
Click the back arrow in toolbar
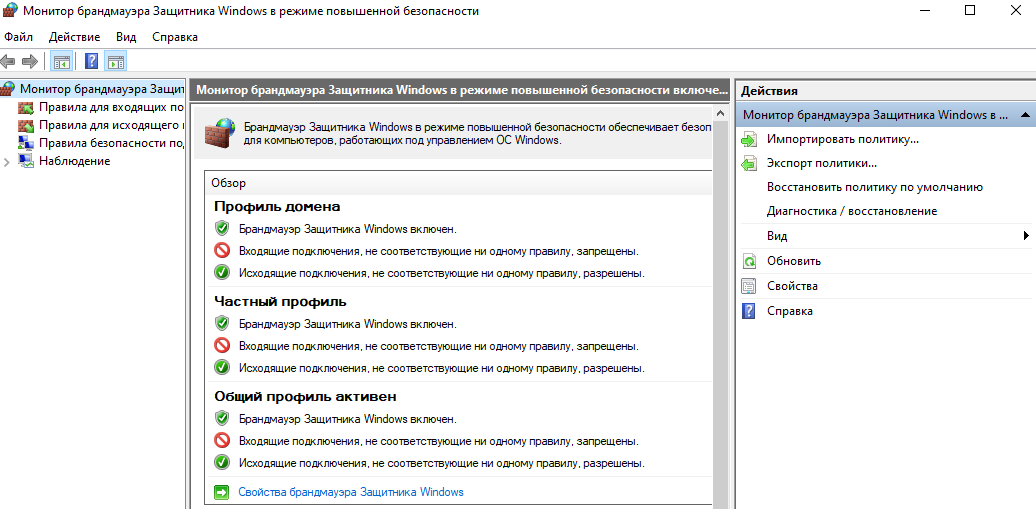click(x=9, y=61)
